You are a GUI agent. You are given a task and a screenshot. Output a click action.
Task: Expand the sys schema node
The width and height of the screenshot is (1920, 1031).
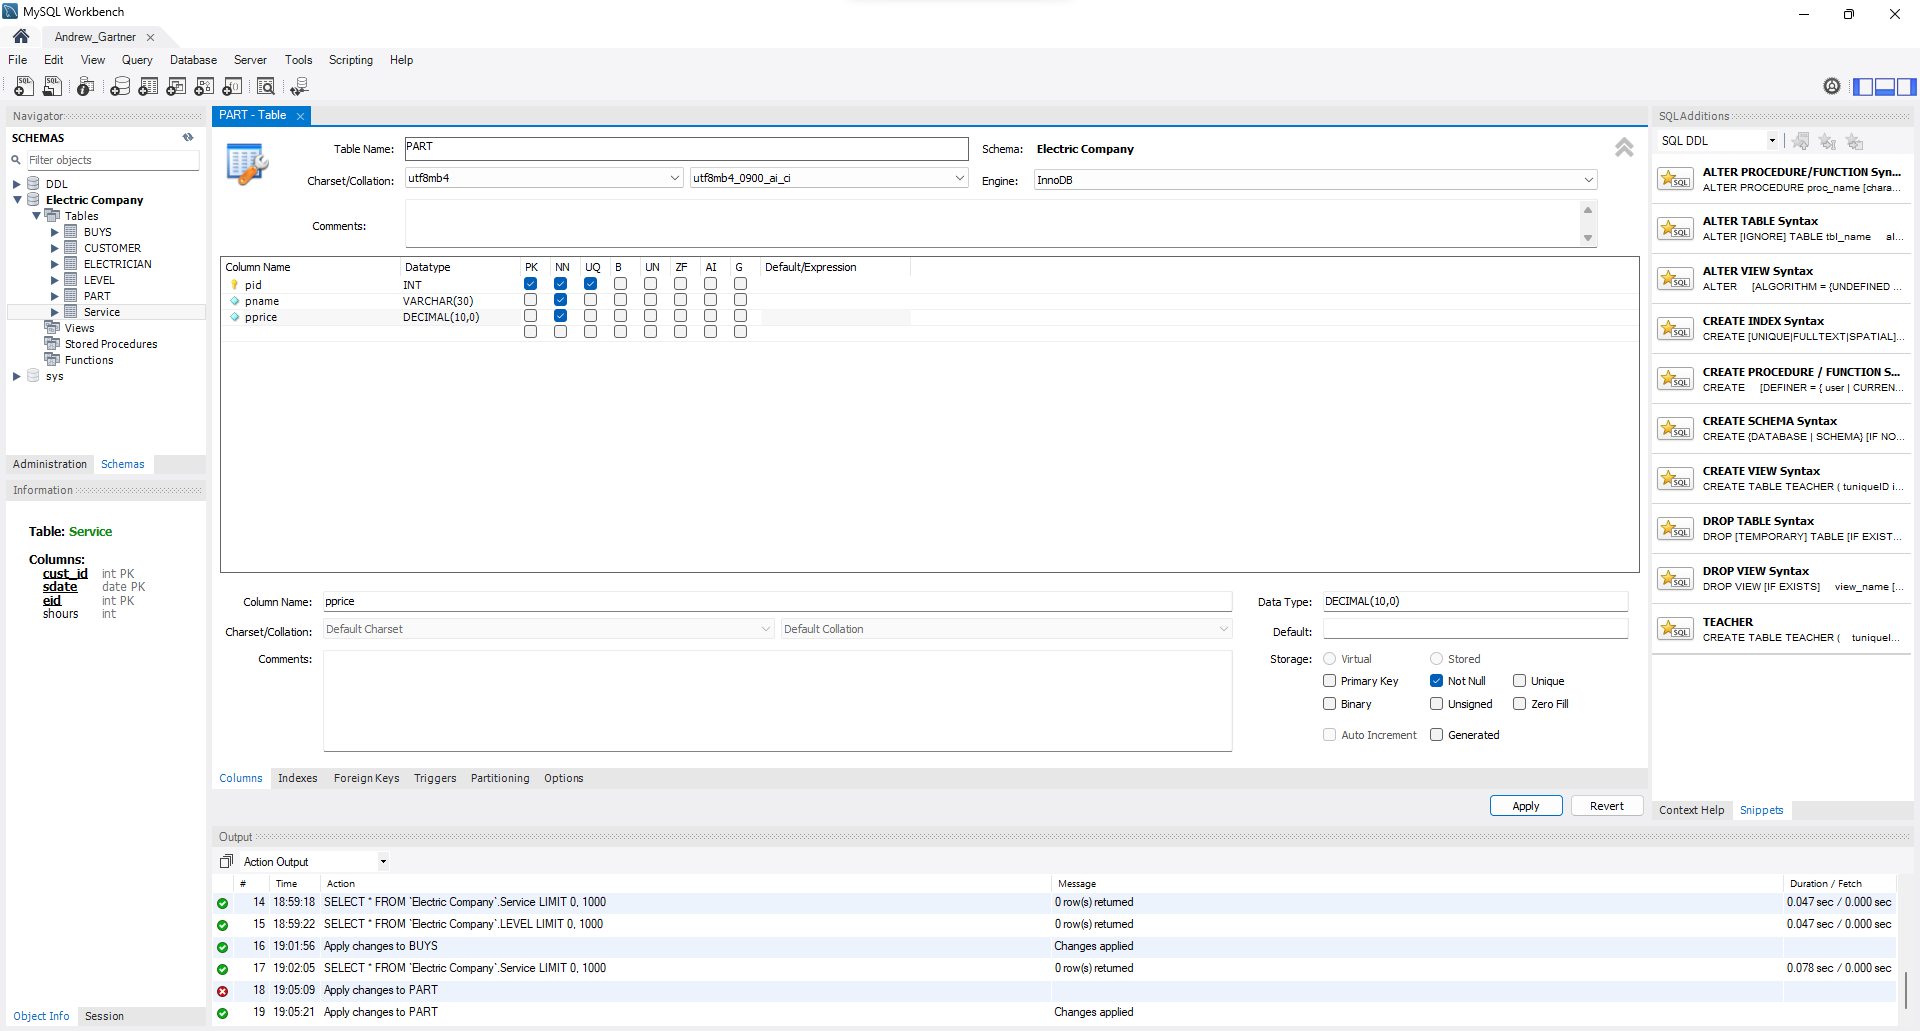coord(17,376)
